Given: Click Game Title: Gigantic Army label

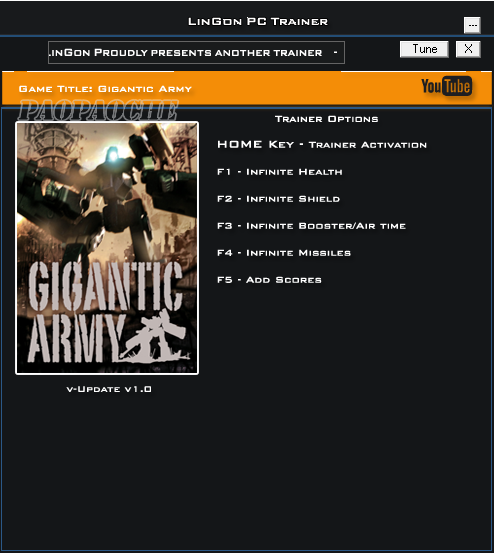Looking at the screenshot, I should [105, 89].
